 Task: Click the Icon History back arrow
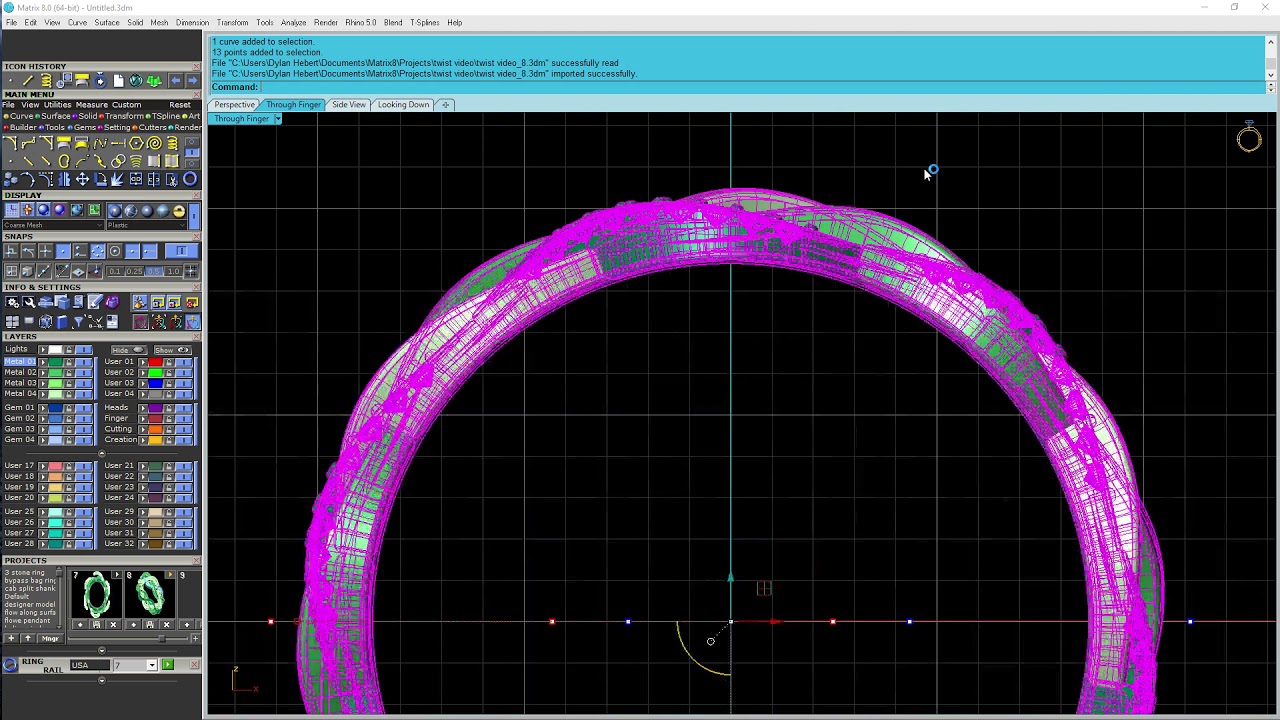[176, 80]
